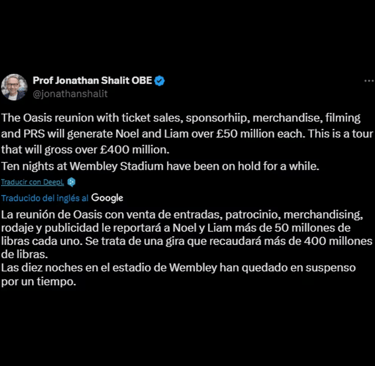The height and width of the screenshot is (366, 375).
Task: Click the Las diez noches en el estadio line
Action: (x=178, y=268)
